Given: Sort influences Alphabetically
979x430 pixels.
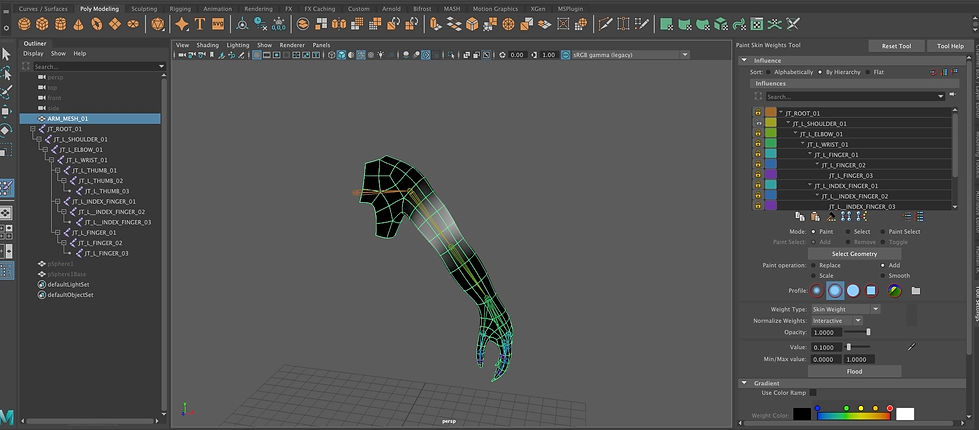Looking at the screenshot, I should pyautogui.click(x=768, y=72).
